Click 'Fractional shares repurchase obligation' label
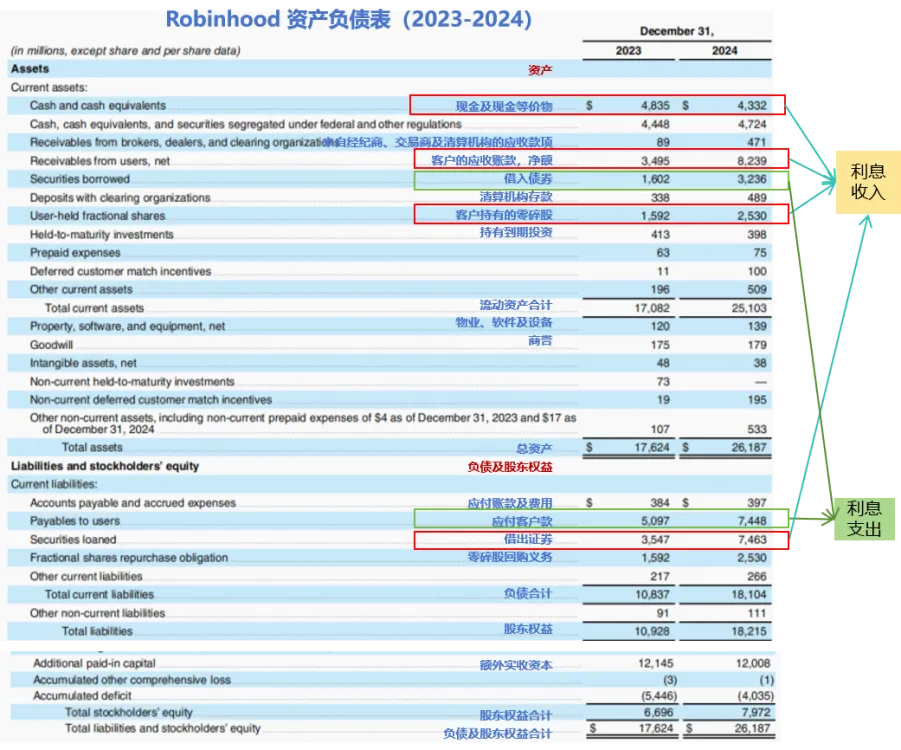The height and width of the screenshot is (750, 901). tap(129, 557)
